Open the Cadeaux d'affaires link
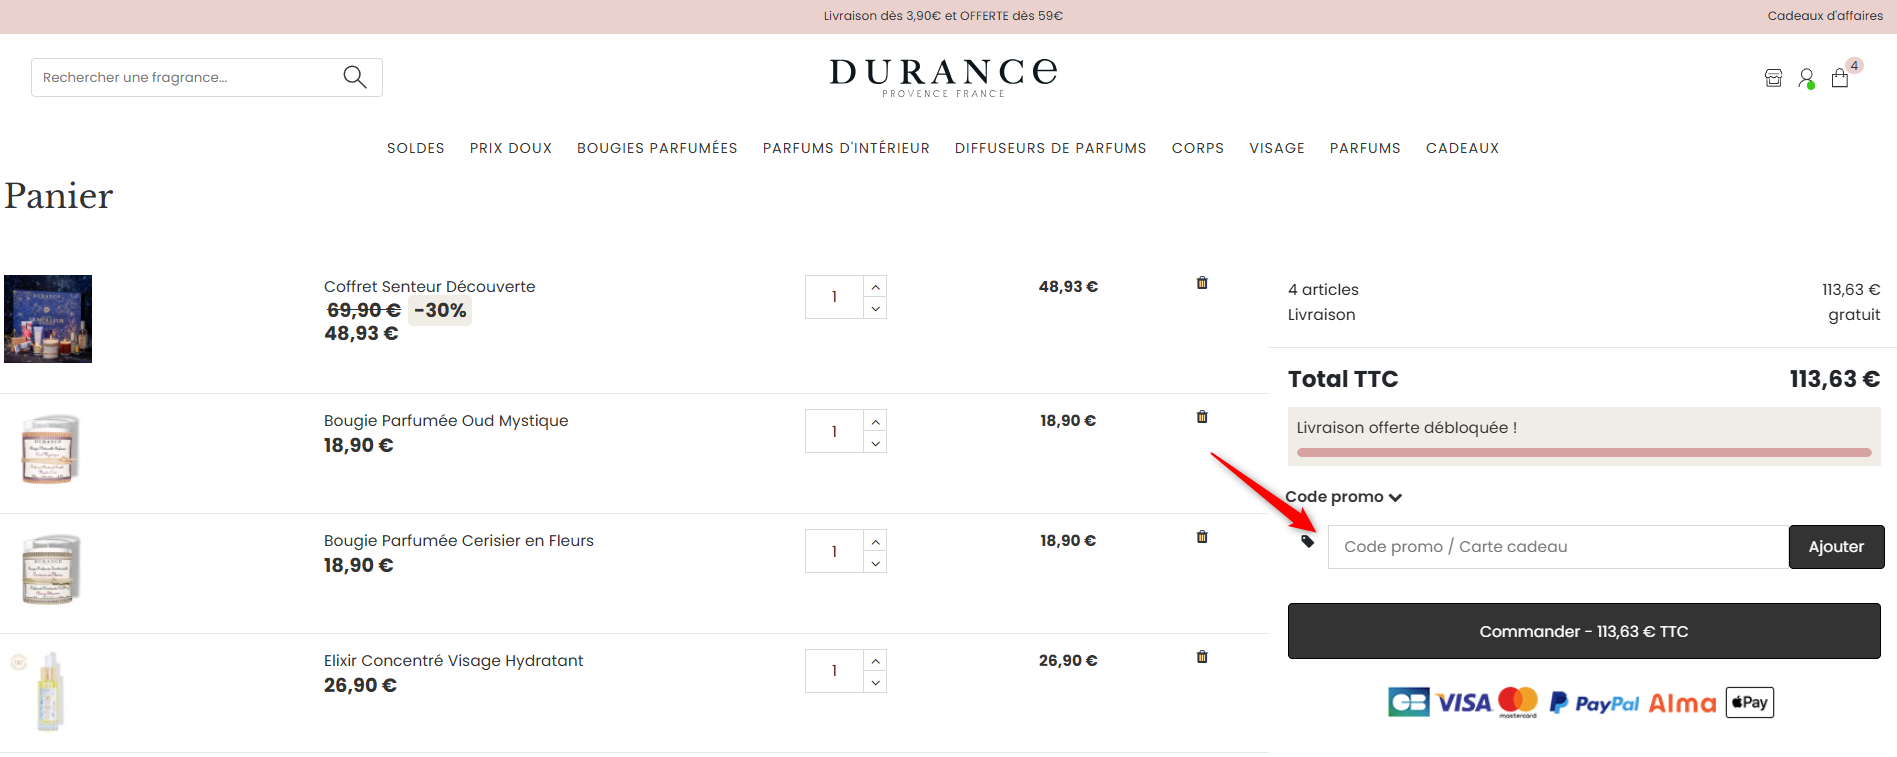The height and width of the screenshot is (757, 1897). coord(1825,16)
